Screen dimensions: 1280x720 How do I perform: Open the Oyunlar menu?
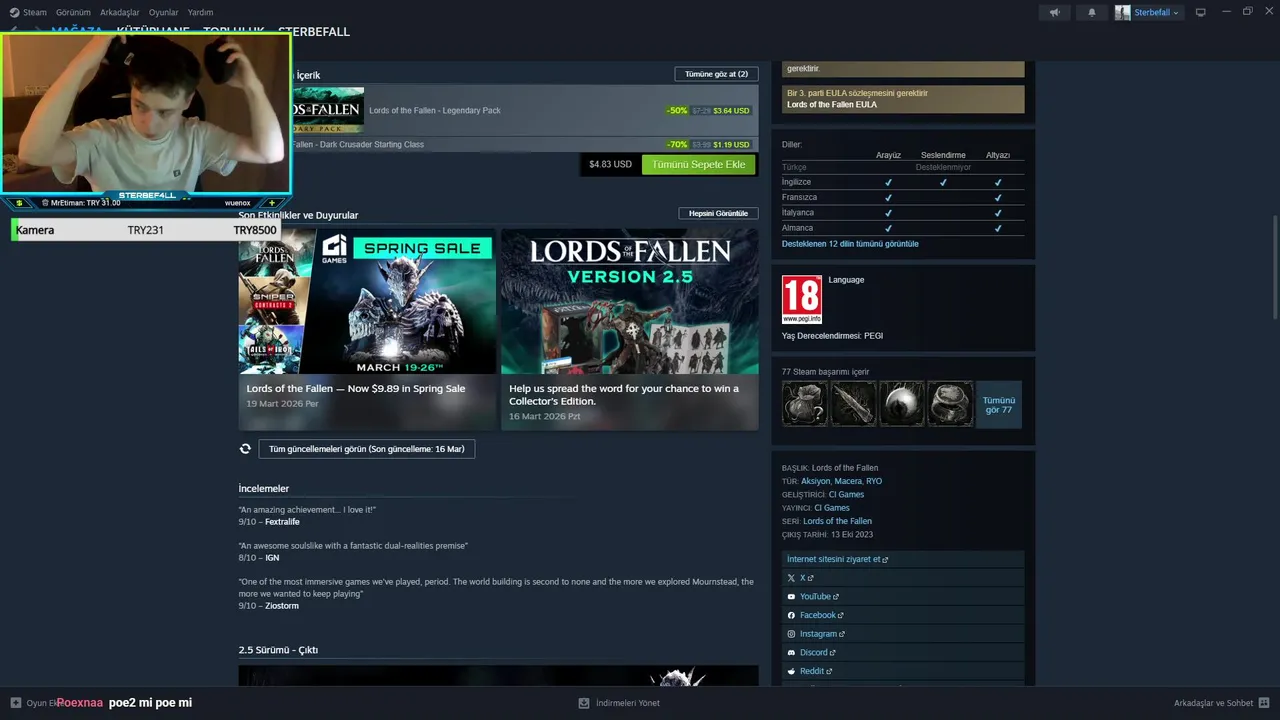tap(164, 12)
